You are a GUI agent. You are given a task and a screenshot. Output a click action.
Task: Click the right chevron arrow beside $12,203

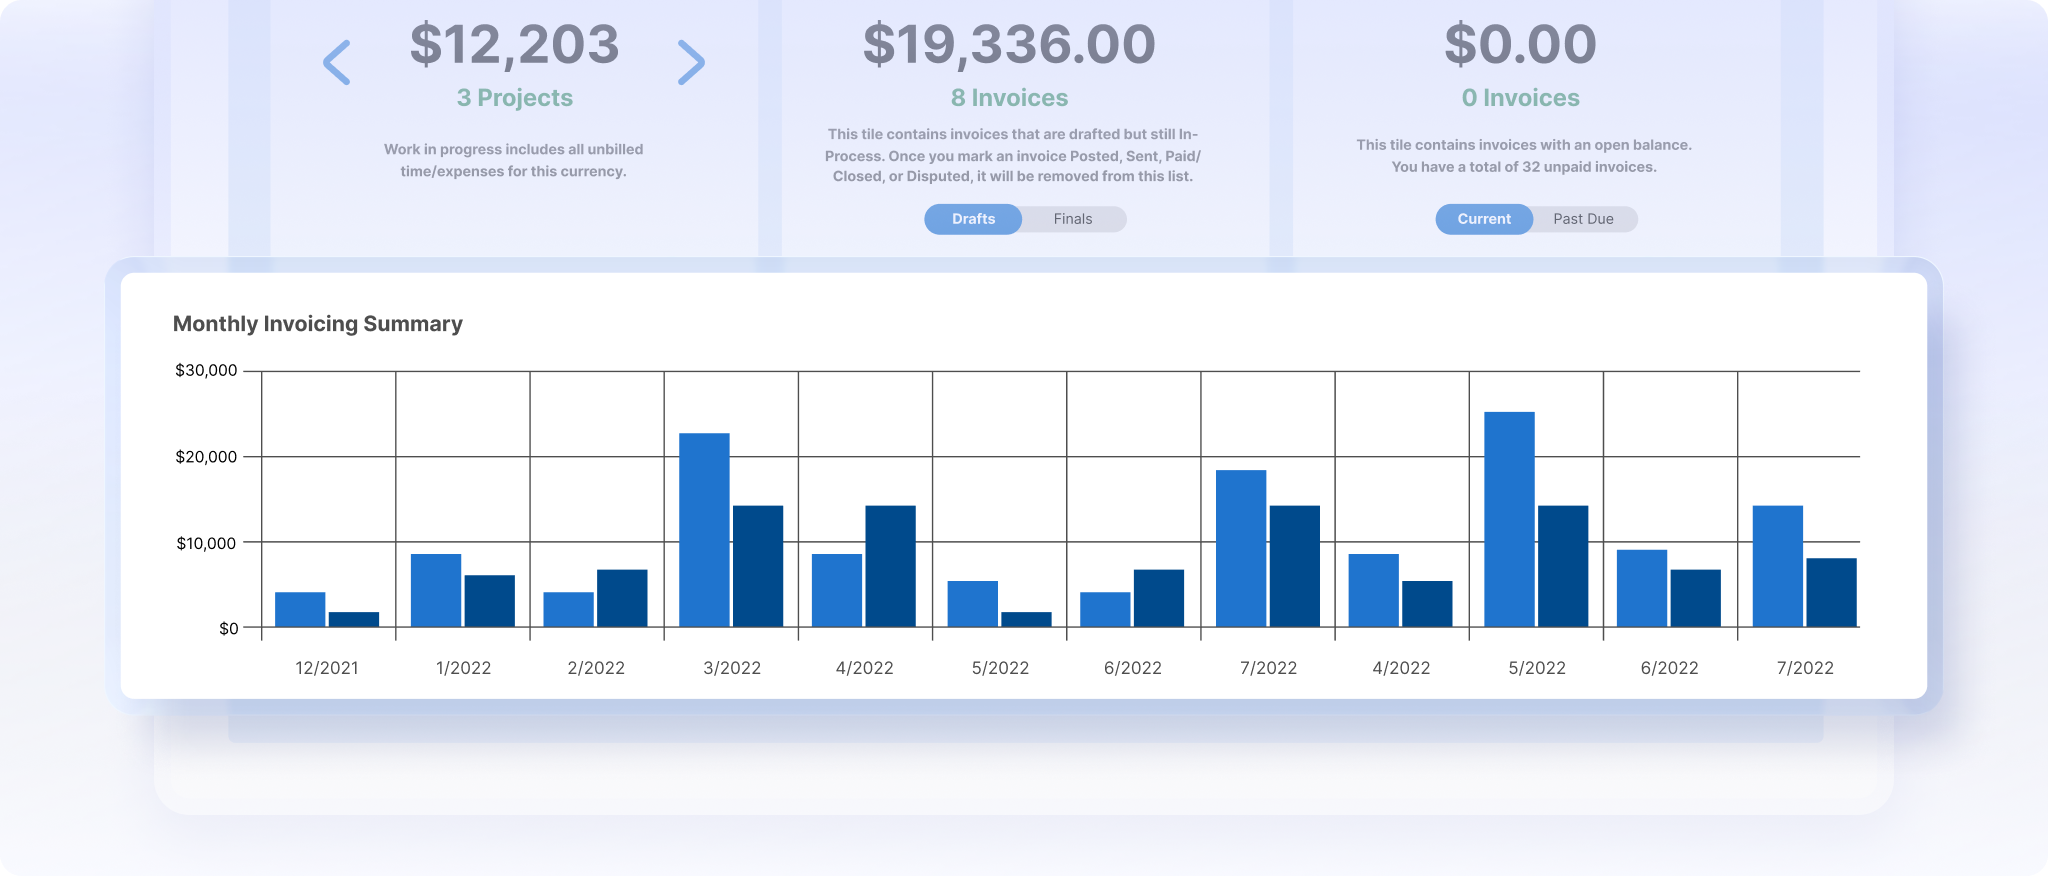[691, 62]
